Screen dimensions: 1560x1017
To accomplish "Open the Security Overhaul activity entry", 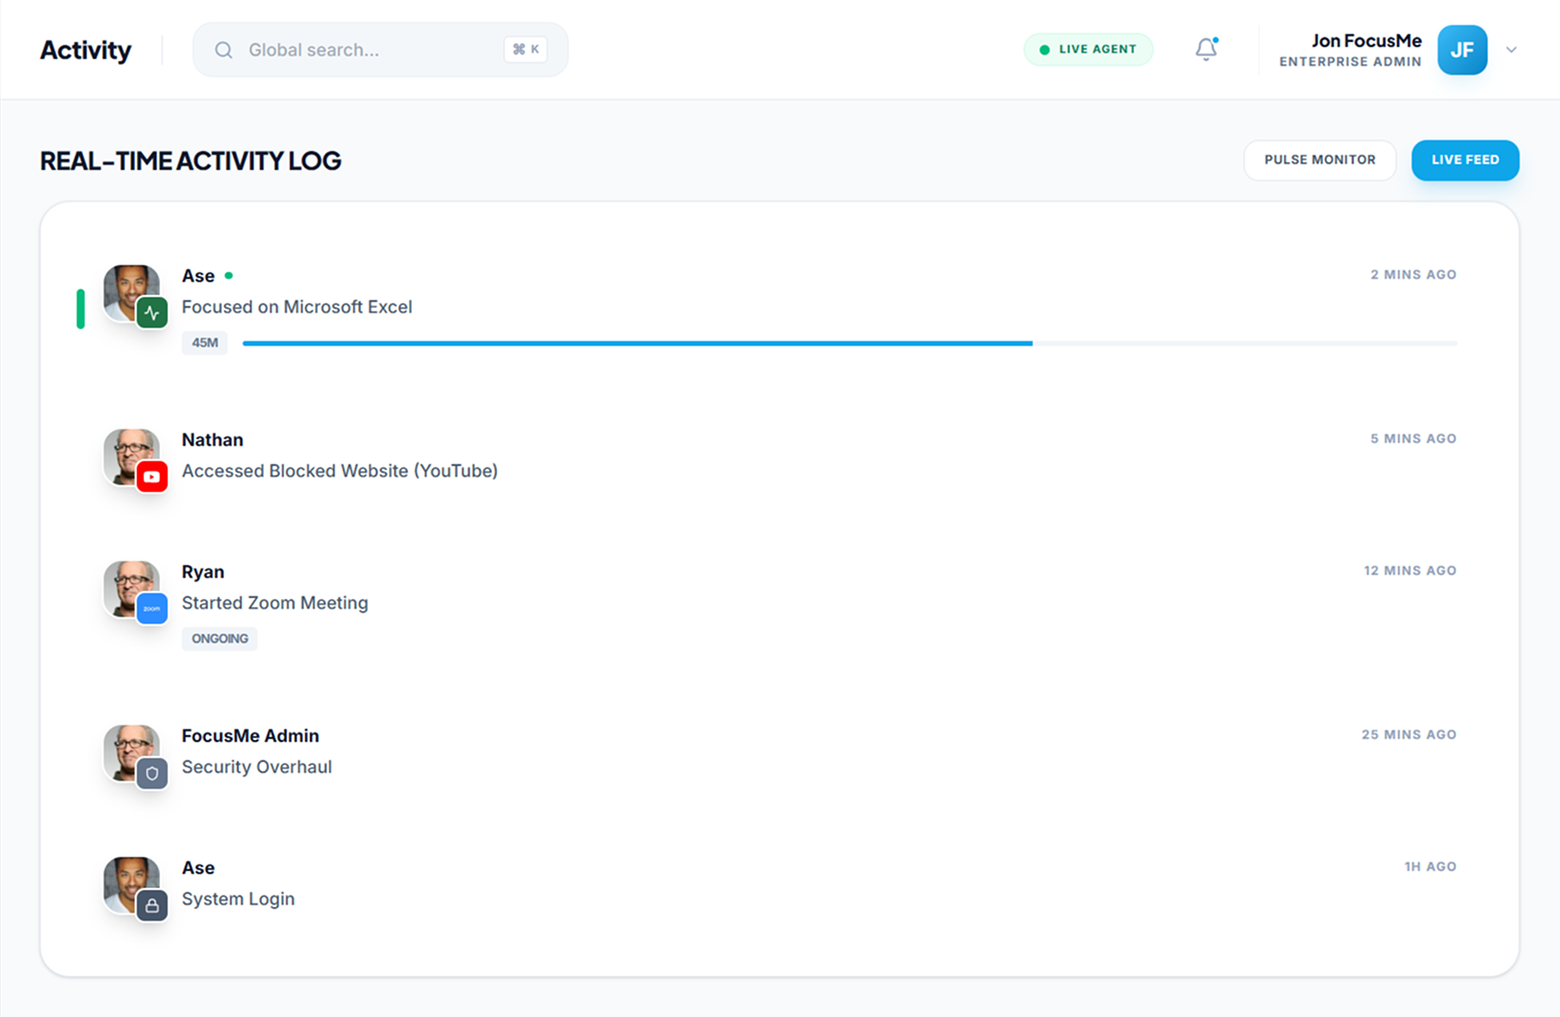I will pyautogui.click(x=256, y=767).
